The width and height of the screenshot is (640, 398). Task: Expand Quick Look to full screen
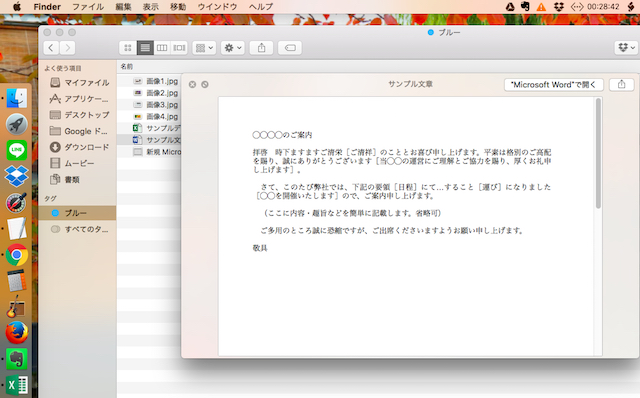click(205, 84)
